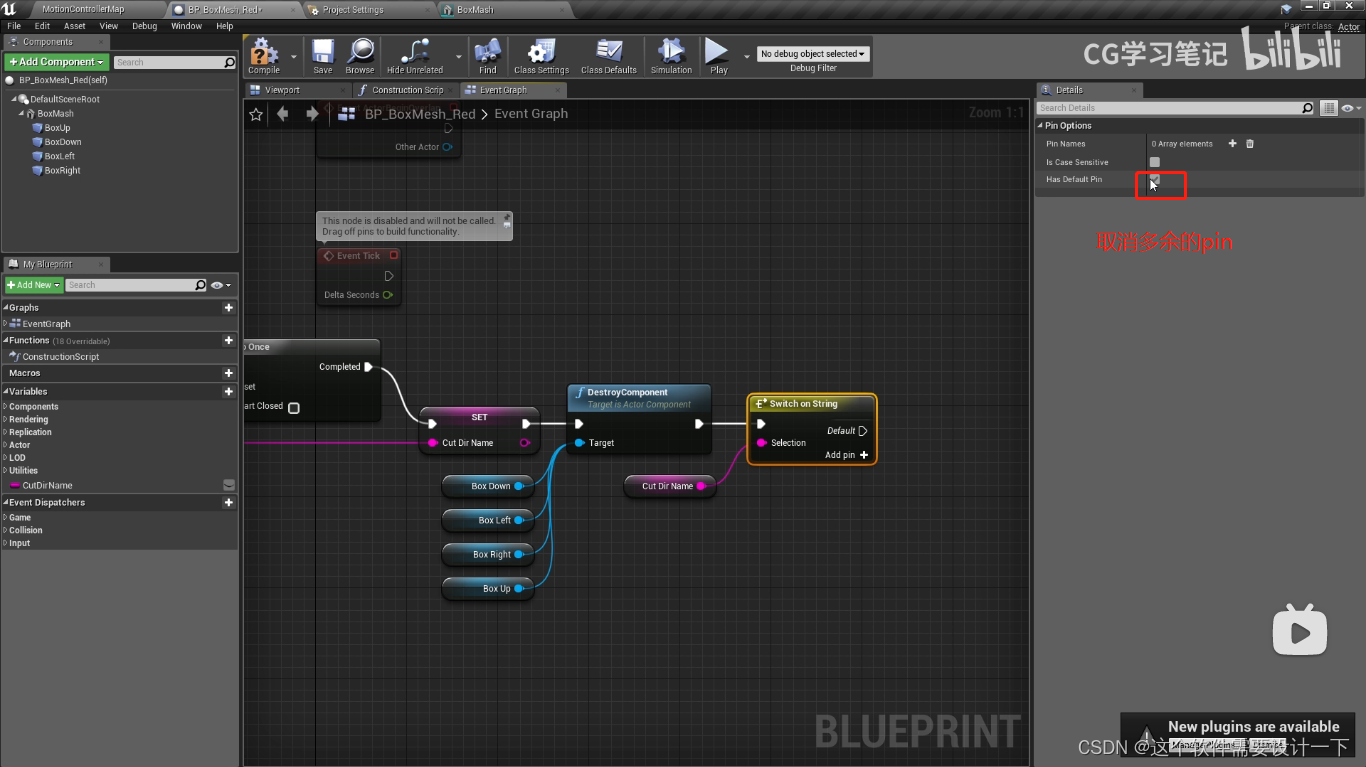Click the Compile toolbar icon
This screenshot has width=1366, height=767.
(264, 56)
